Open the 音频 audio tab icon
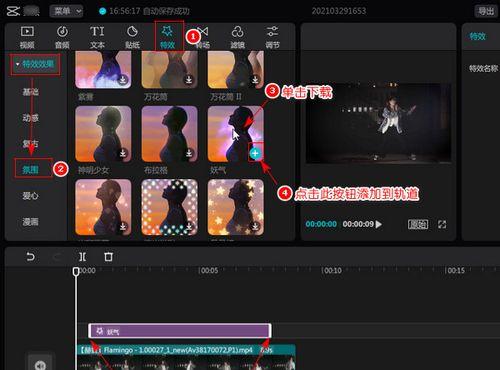 (x=62, y=32)
